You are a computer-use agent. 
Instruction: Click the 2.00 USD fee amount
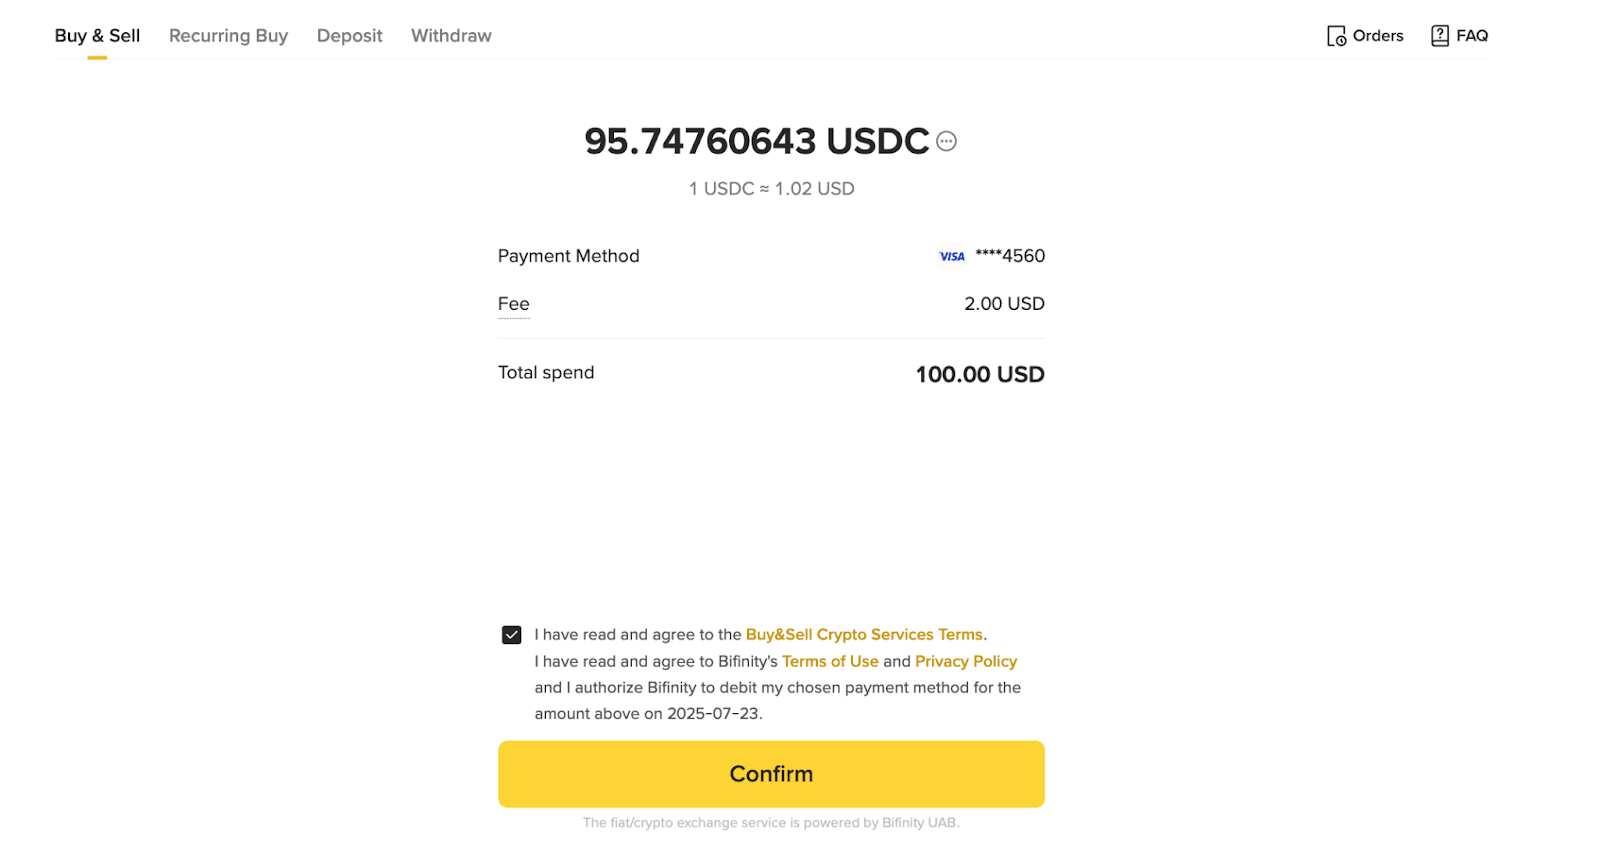tap(1003, 304)
